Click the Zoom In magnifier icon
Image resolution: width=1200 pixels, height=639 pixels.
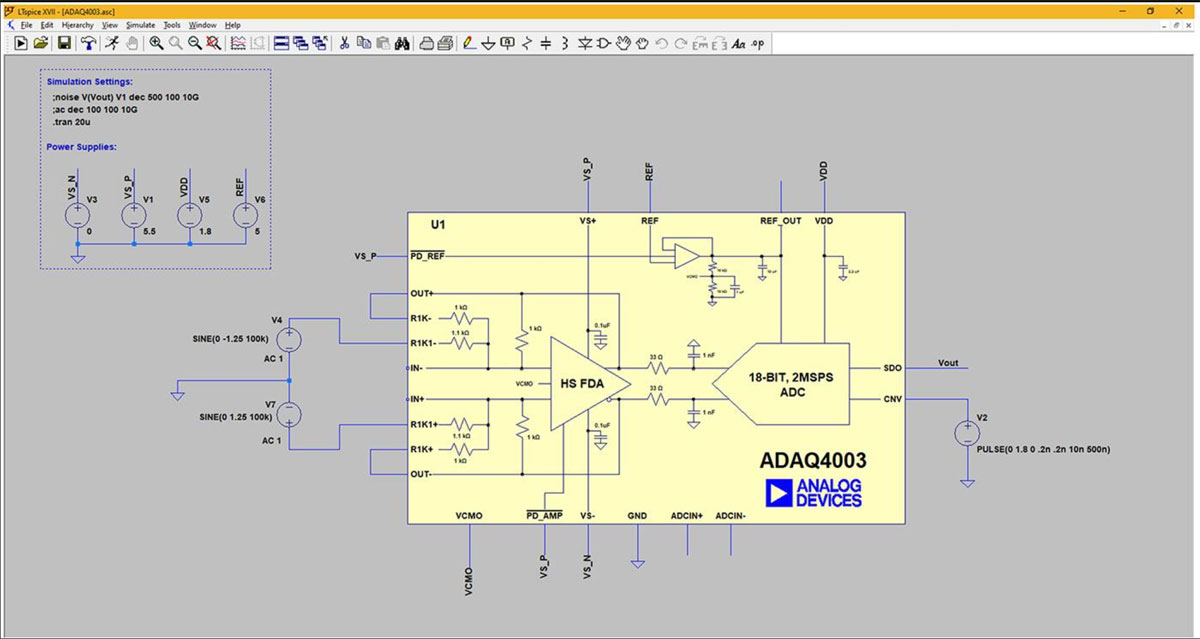[x=156, y=43]
